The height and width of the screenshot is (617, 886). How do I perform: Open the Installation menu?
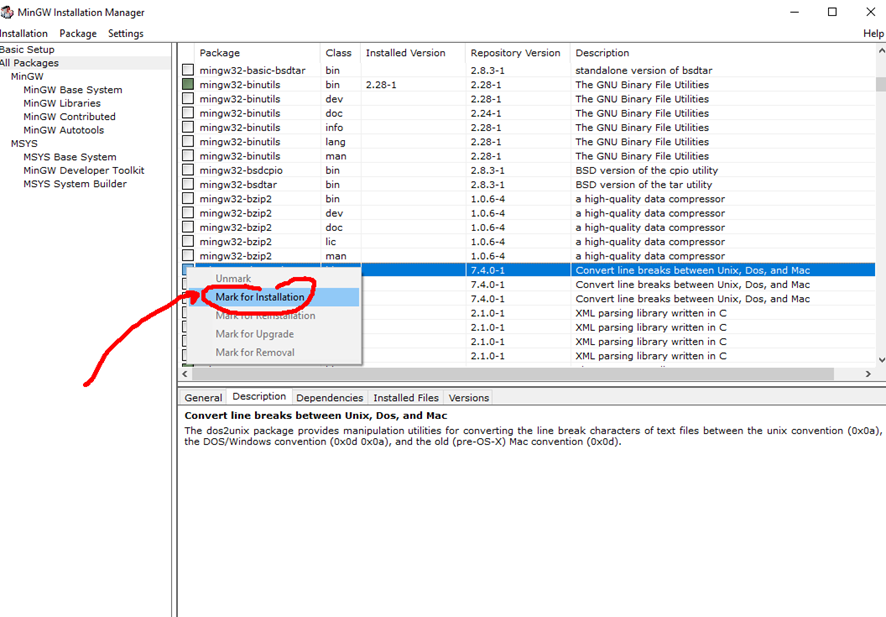click(23, 33)
